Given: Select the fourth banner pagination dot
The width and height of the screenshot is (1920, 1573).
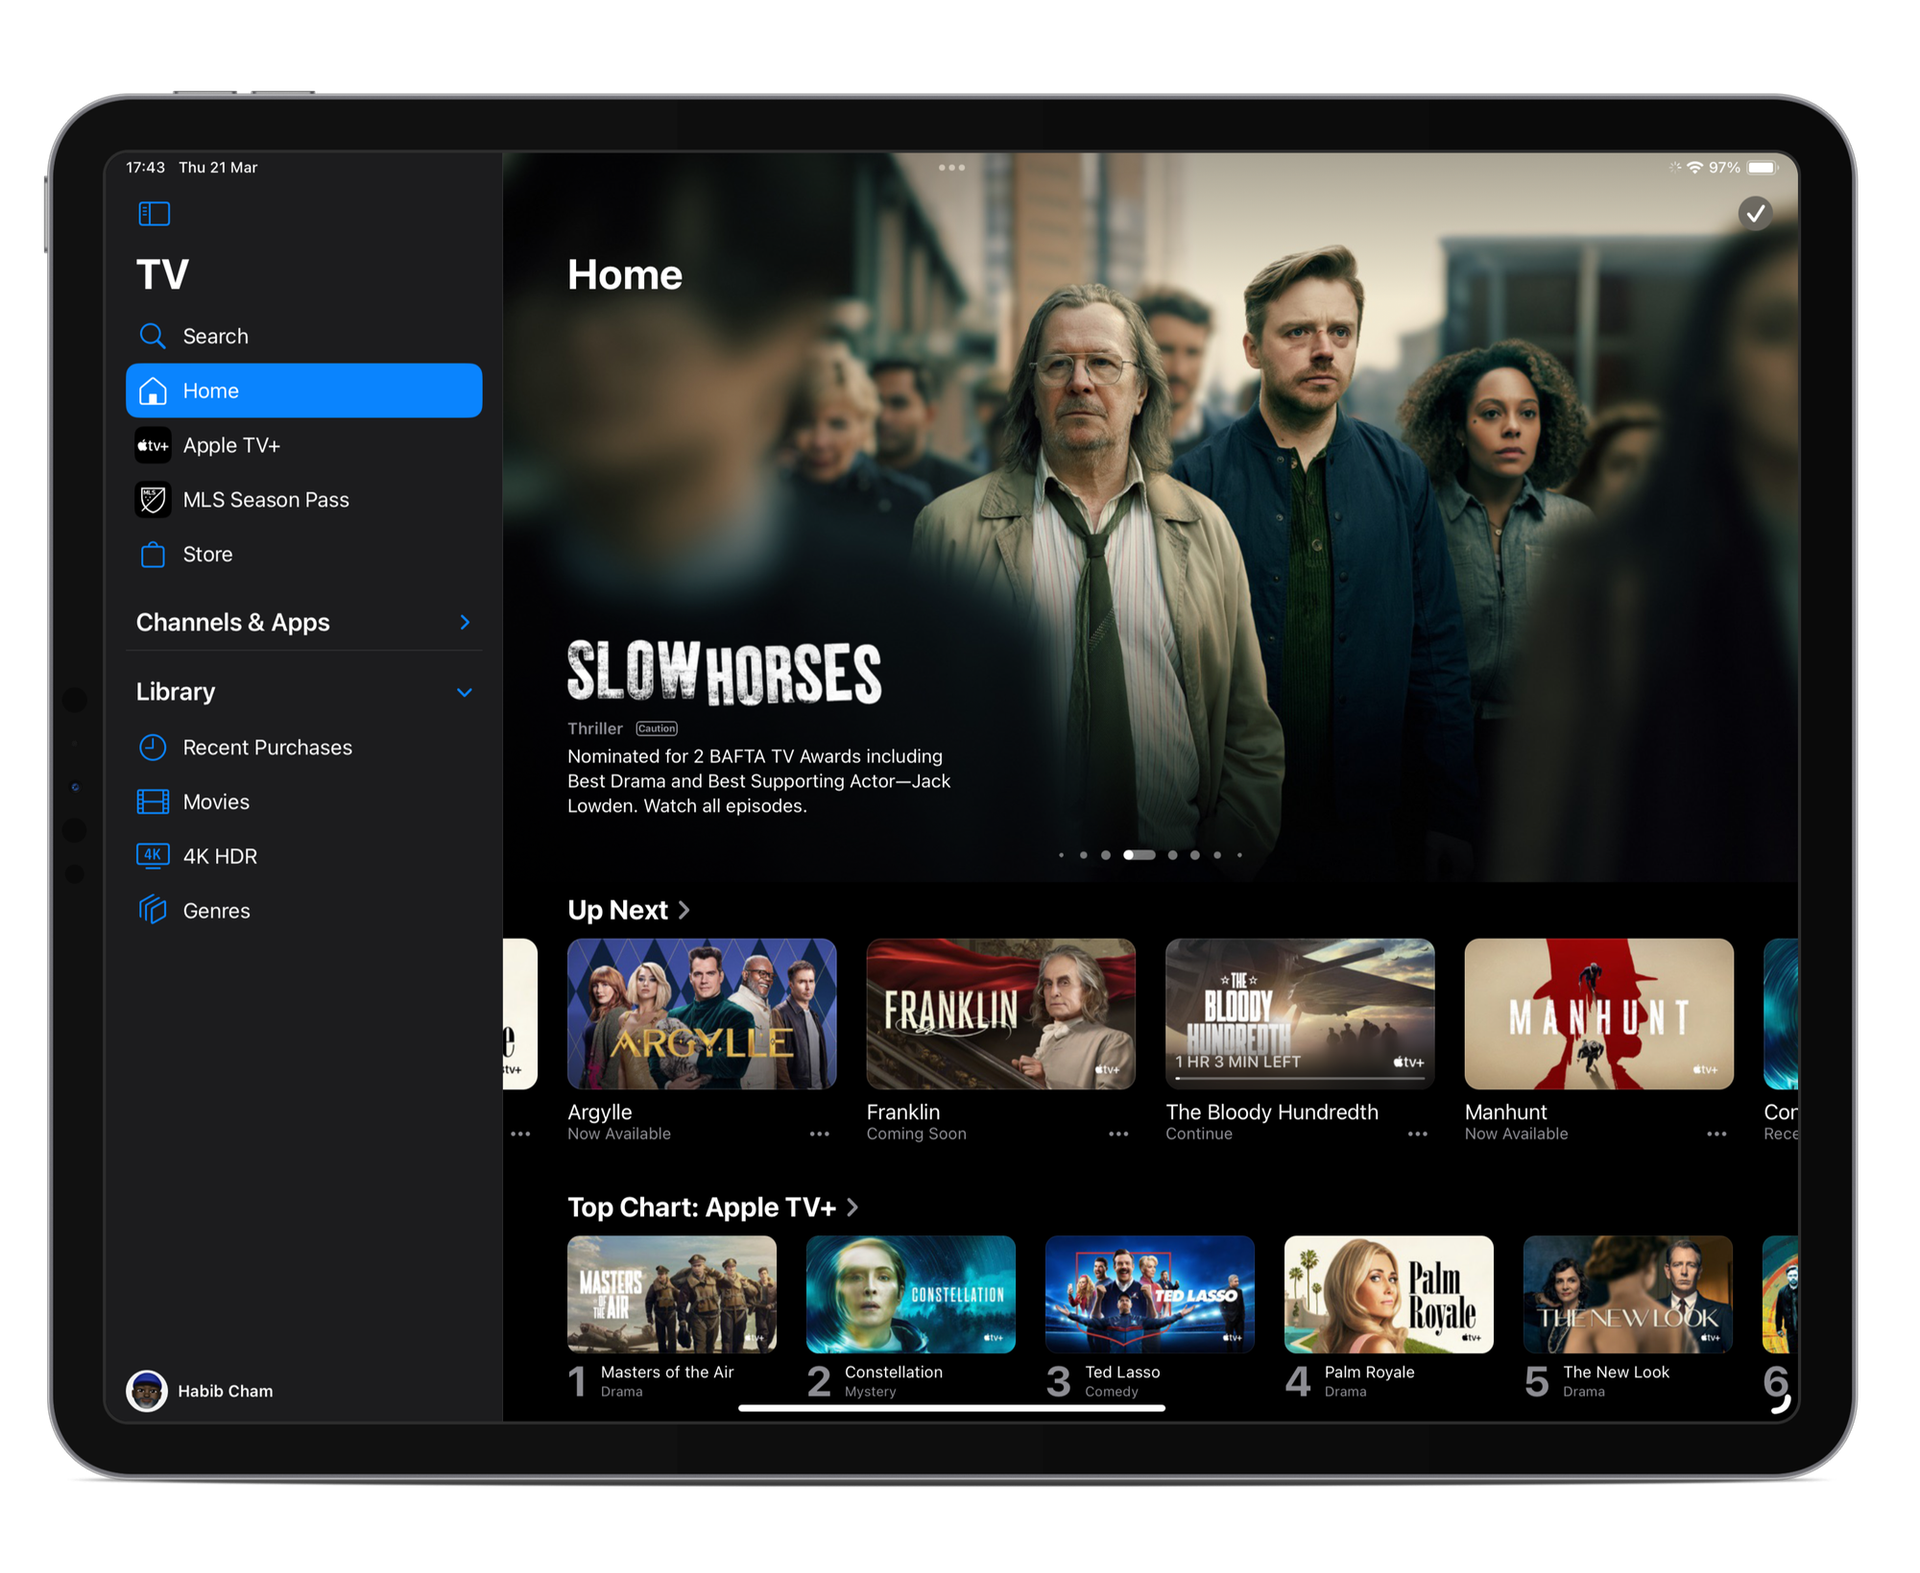Looking at the screenshot, I should pos(1140,855).
